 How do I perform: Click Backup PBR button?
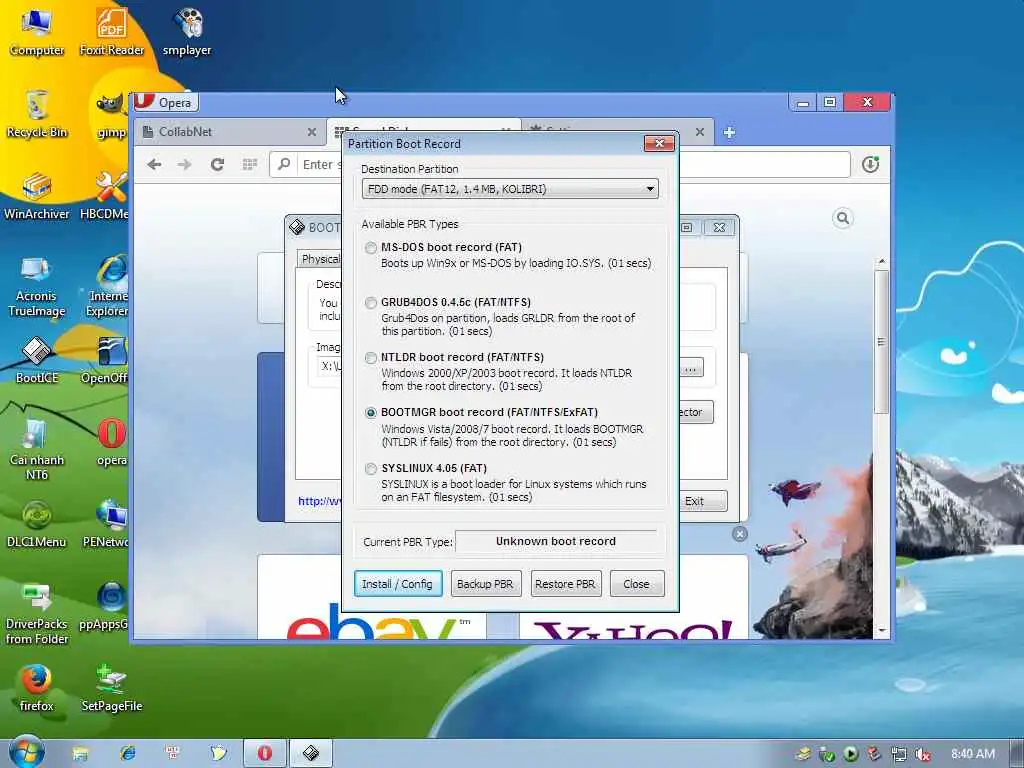pyautogui.click(x=485, y=584)
